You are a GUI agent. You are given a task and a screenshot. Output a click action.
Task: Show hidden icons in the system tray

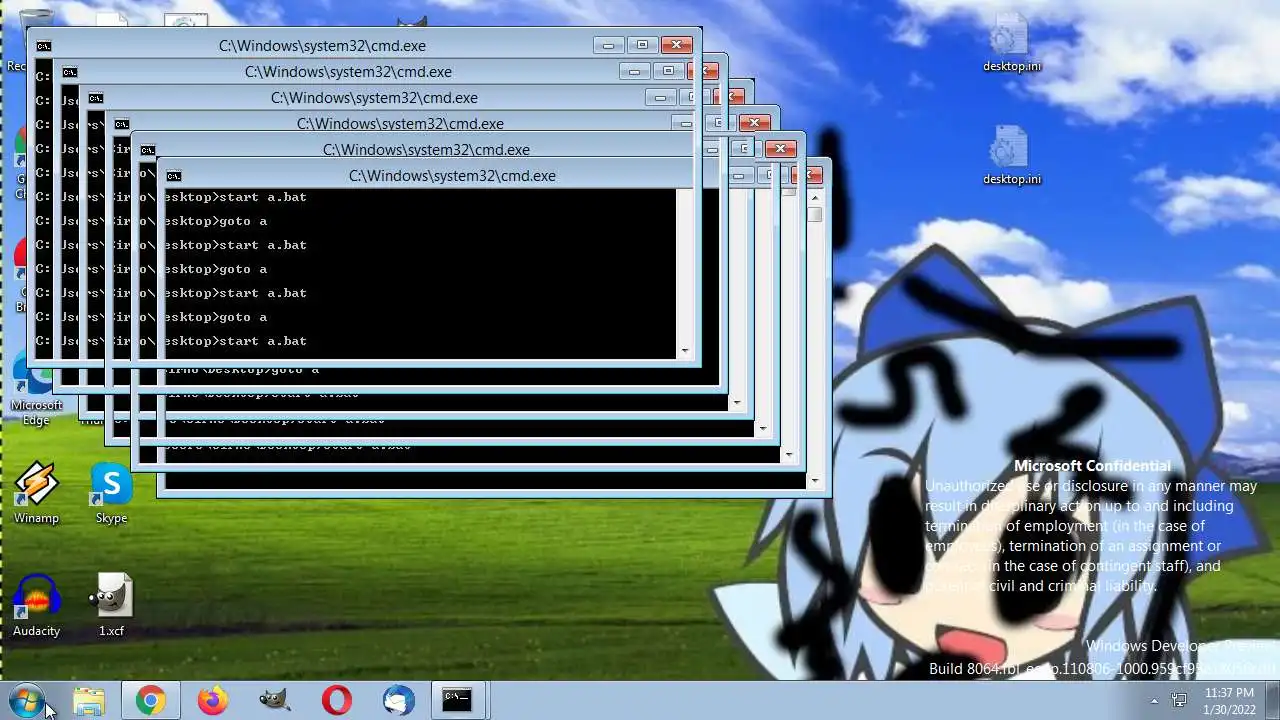(1154, 701)
